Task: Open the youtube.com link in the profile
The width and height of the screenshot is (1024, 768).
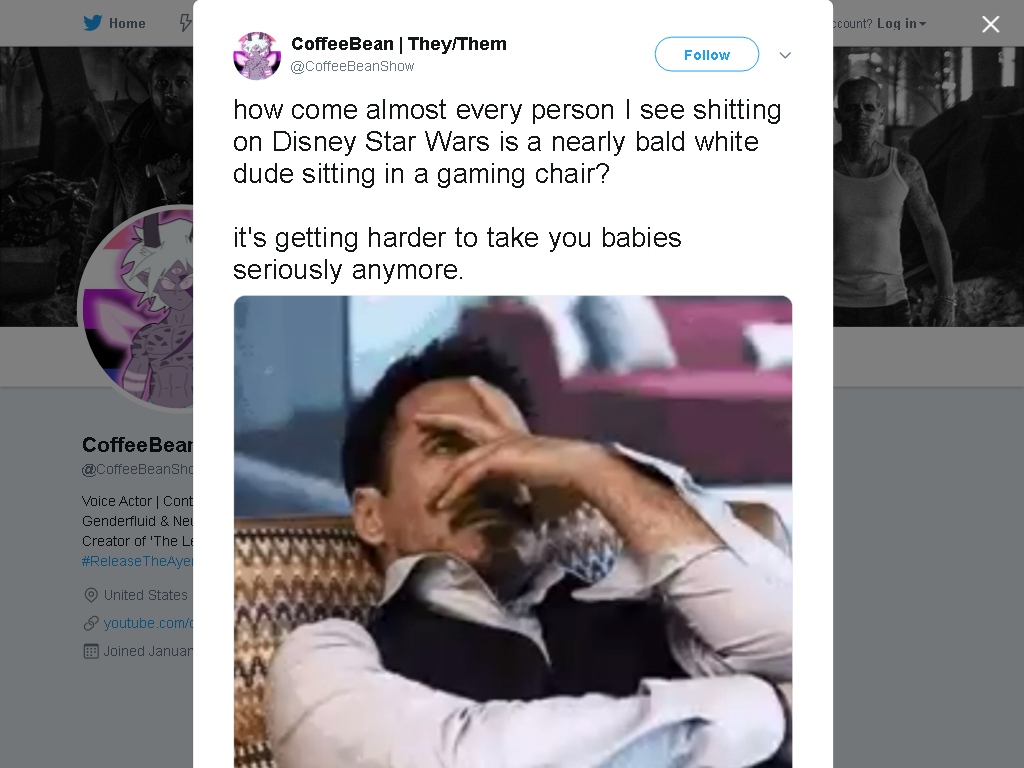Action: pyautogui.click(x=148, y=623)
